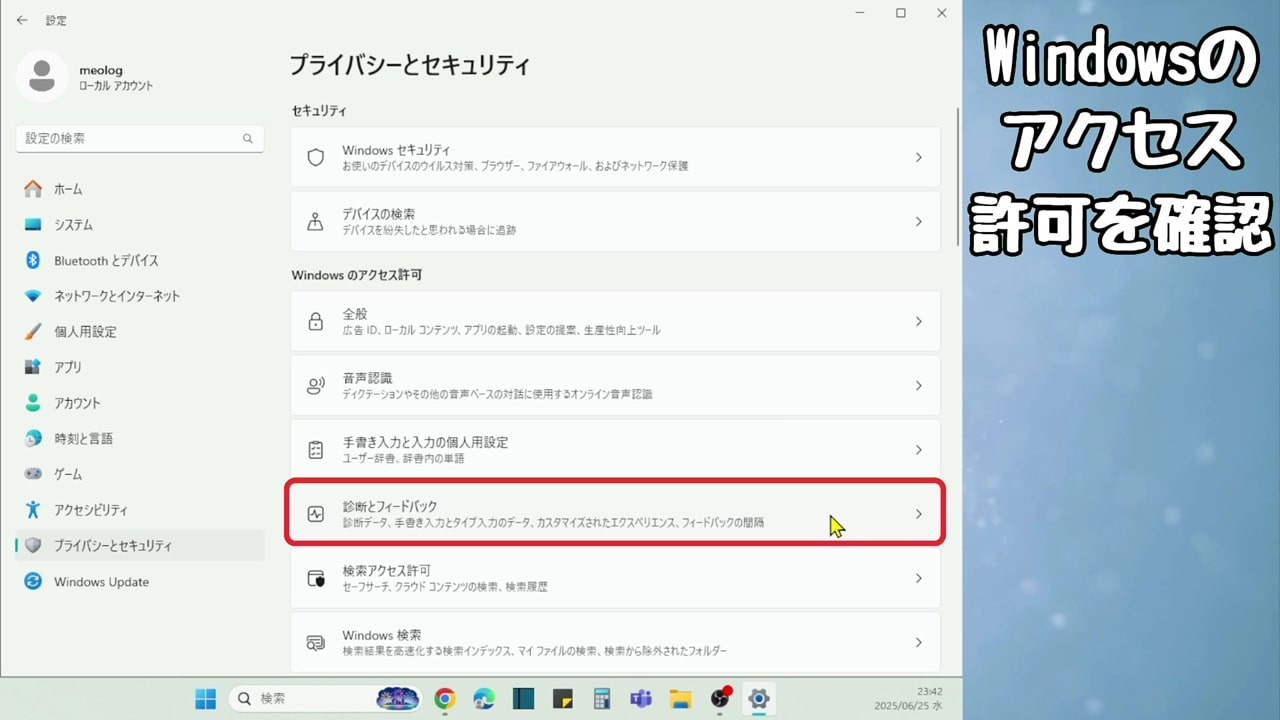Click the taskbar 検索 search box
Viewport: 1280px width, 720px height.
[x=324, y=698]
